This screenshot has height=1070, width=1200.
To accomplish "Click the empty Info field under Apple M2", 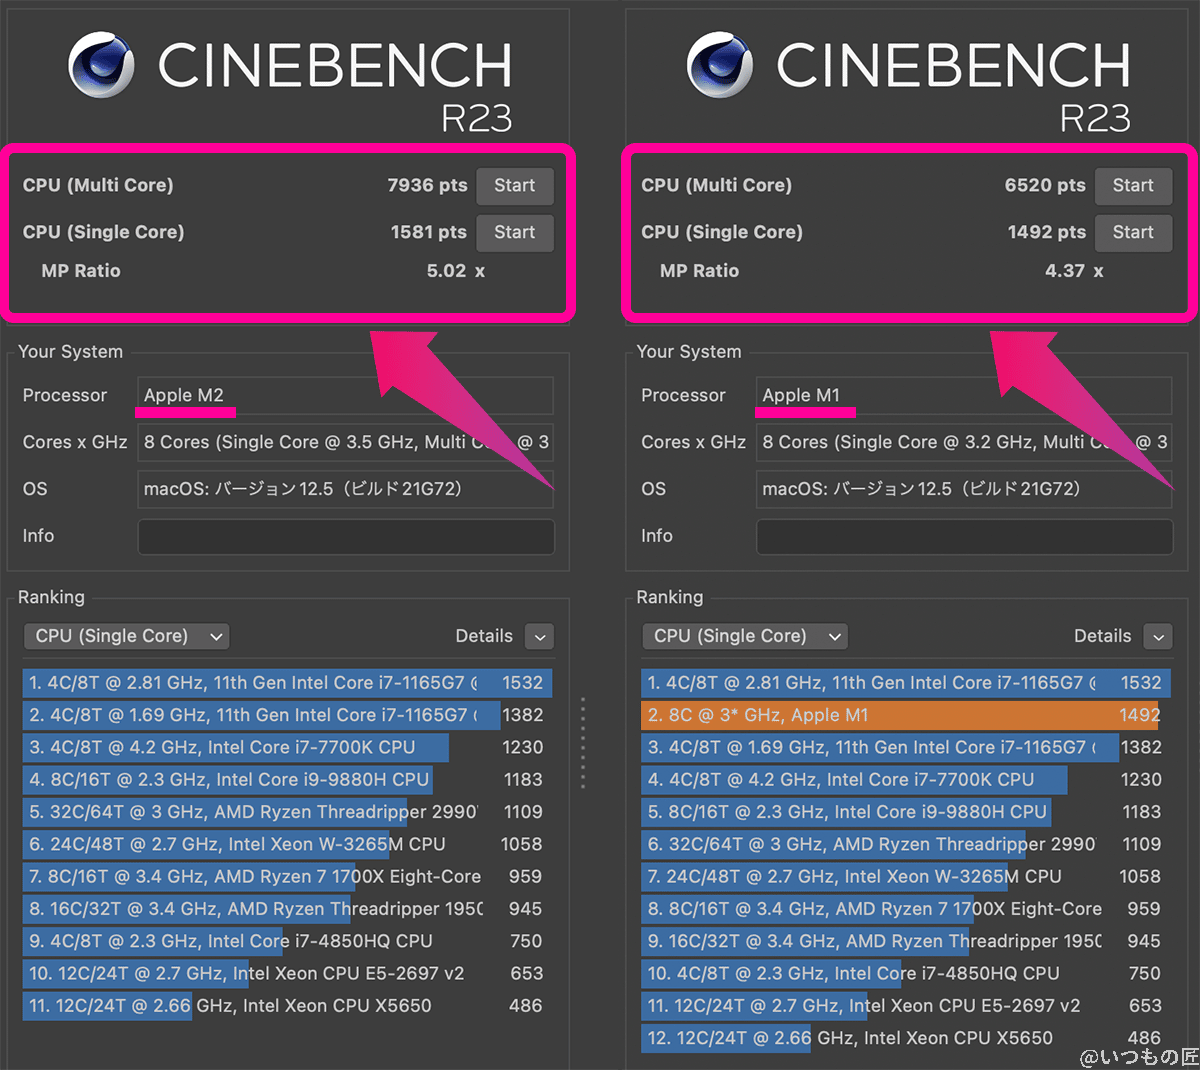I will [345, 536].
